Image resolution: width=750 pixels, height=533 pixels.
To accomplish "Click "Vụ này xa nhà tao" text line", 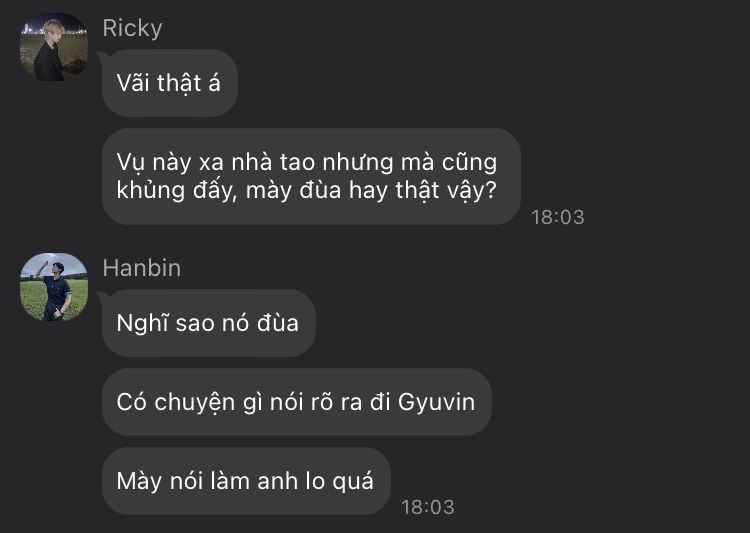I will (x=216, y=162).
